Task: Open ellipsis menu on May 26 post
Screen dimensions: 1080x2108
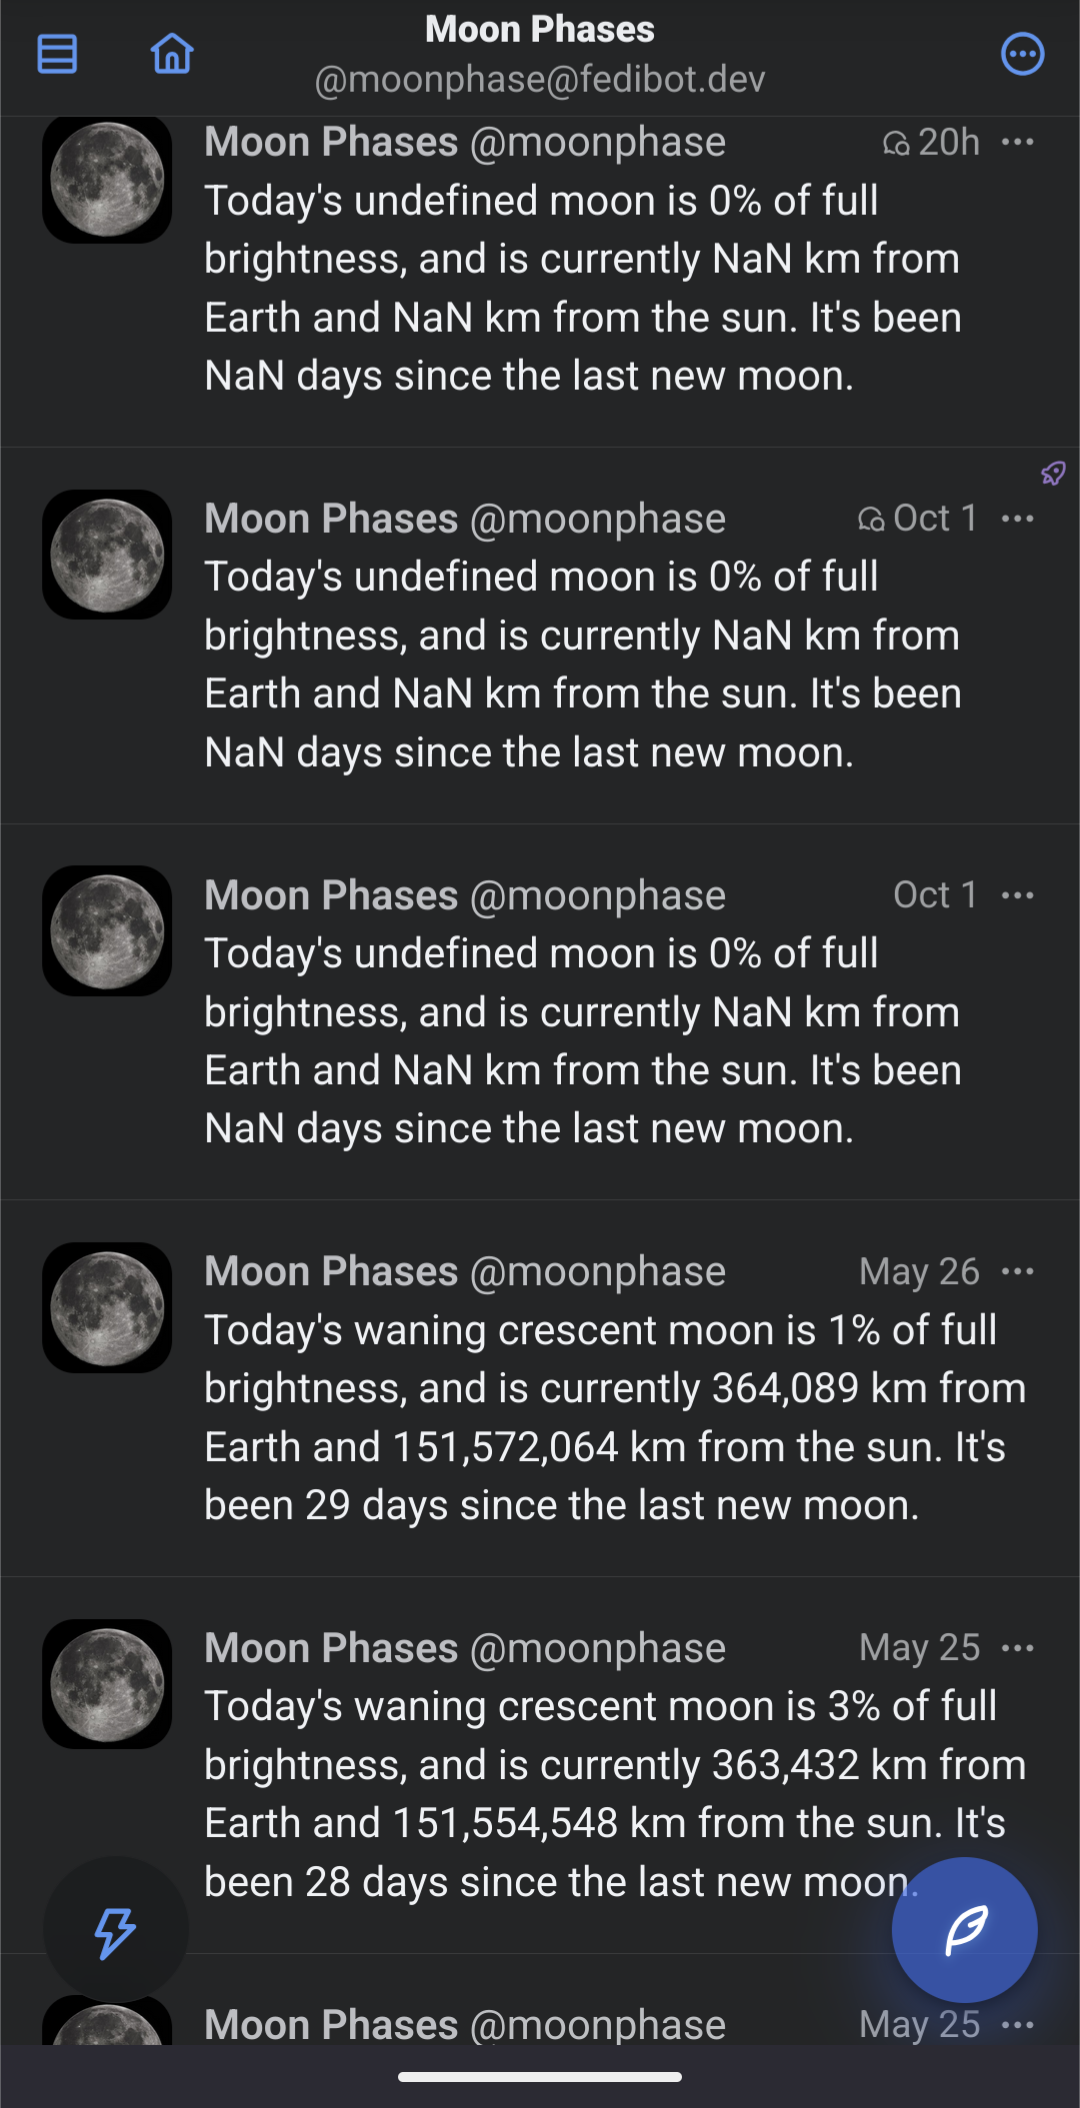Action: pyautogui.click(x=1017, y=1271)
